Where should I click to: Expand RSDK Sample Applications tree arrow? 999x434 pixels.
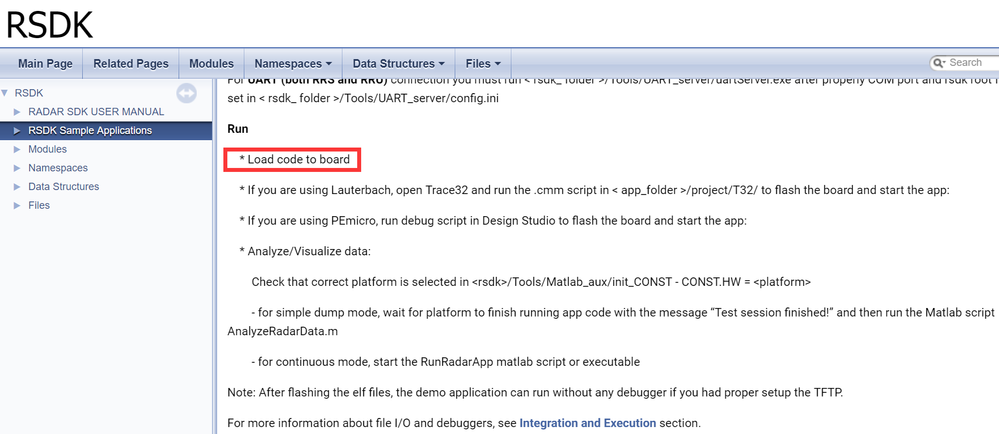coord(17,131)
